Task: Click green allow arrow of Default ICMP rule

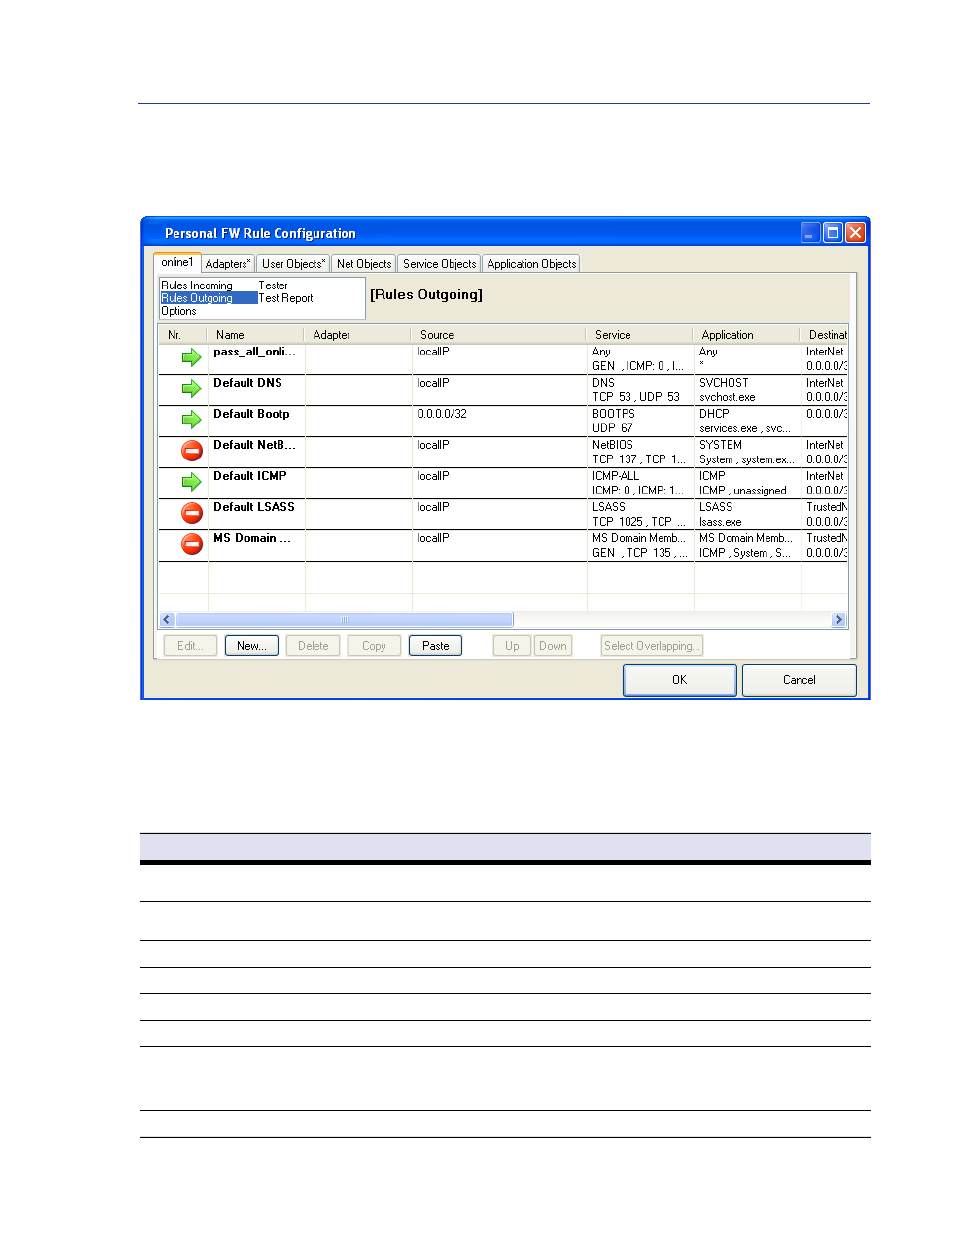Action: [x=191, y=482]
